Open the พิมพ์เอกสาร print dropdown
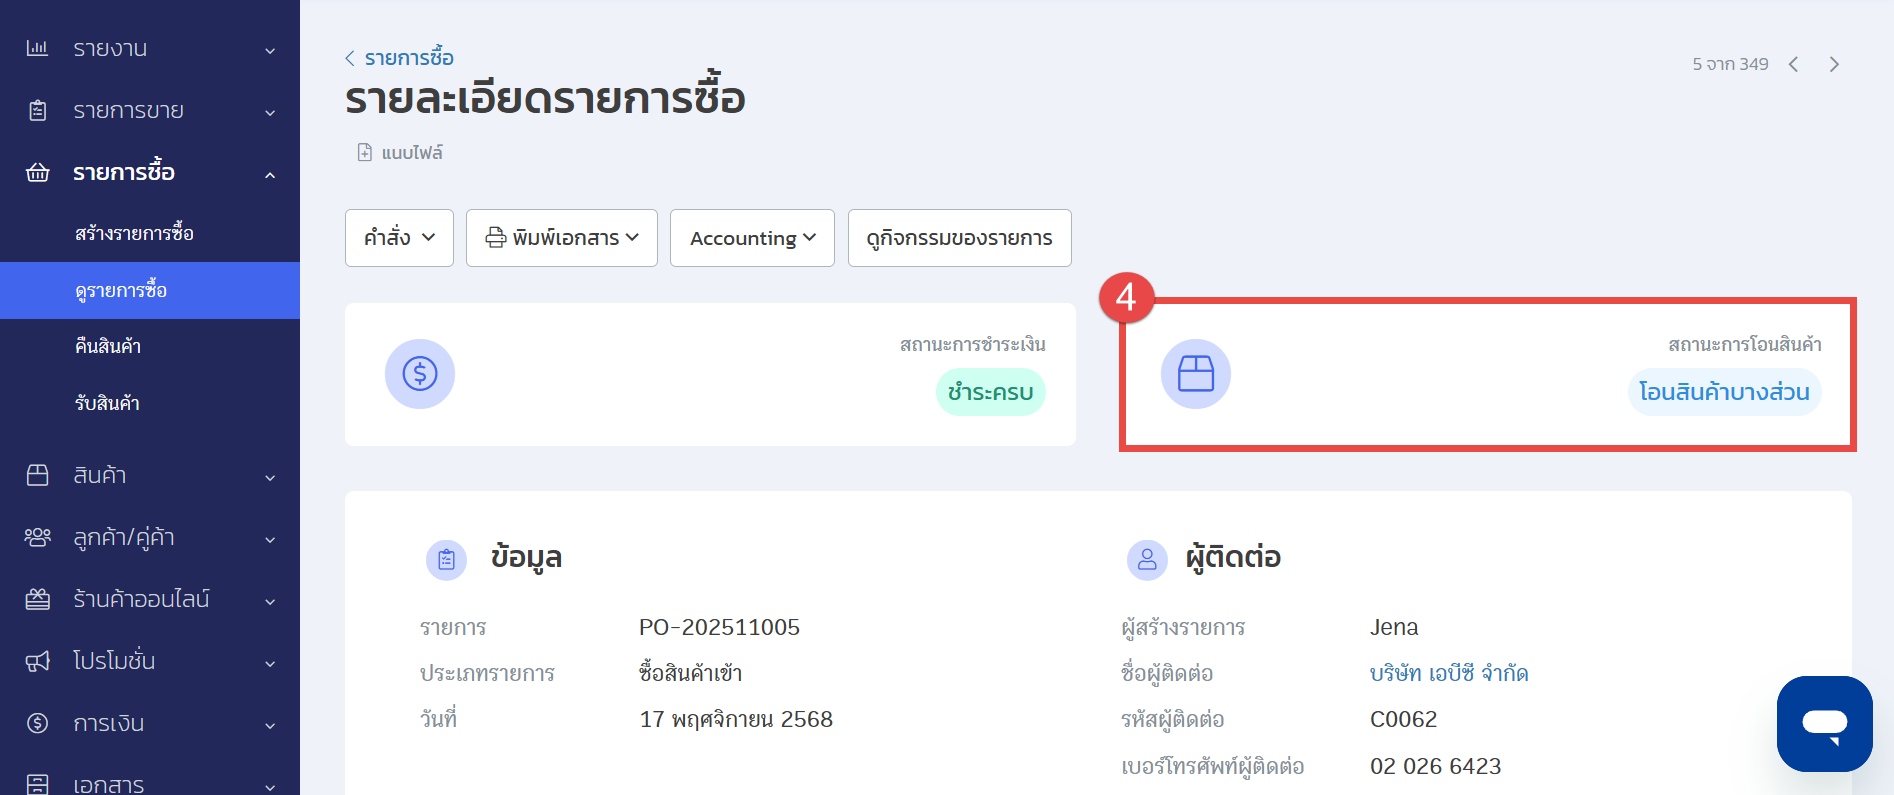This screenshot has height=795, width=1894. click(561, 238)
